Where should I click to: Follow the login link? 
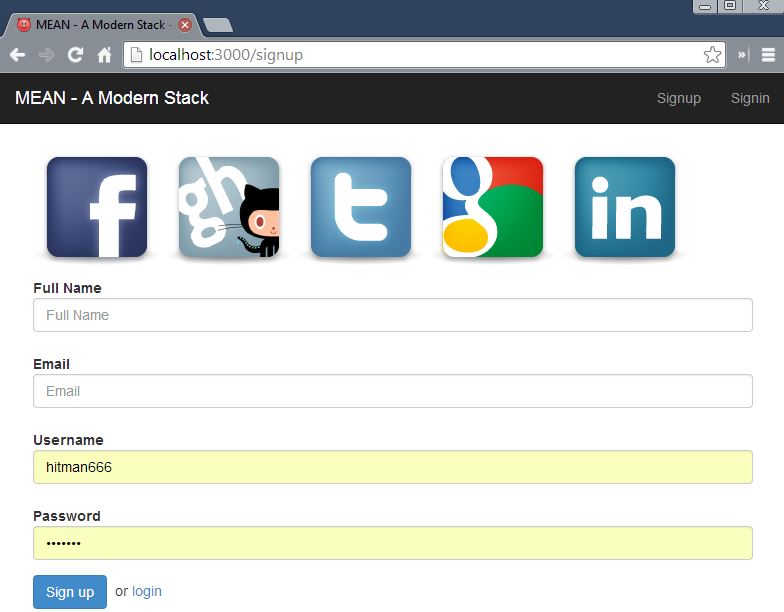[146, 592]
